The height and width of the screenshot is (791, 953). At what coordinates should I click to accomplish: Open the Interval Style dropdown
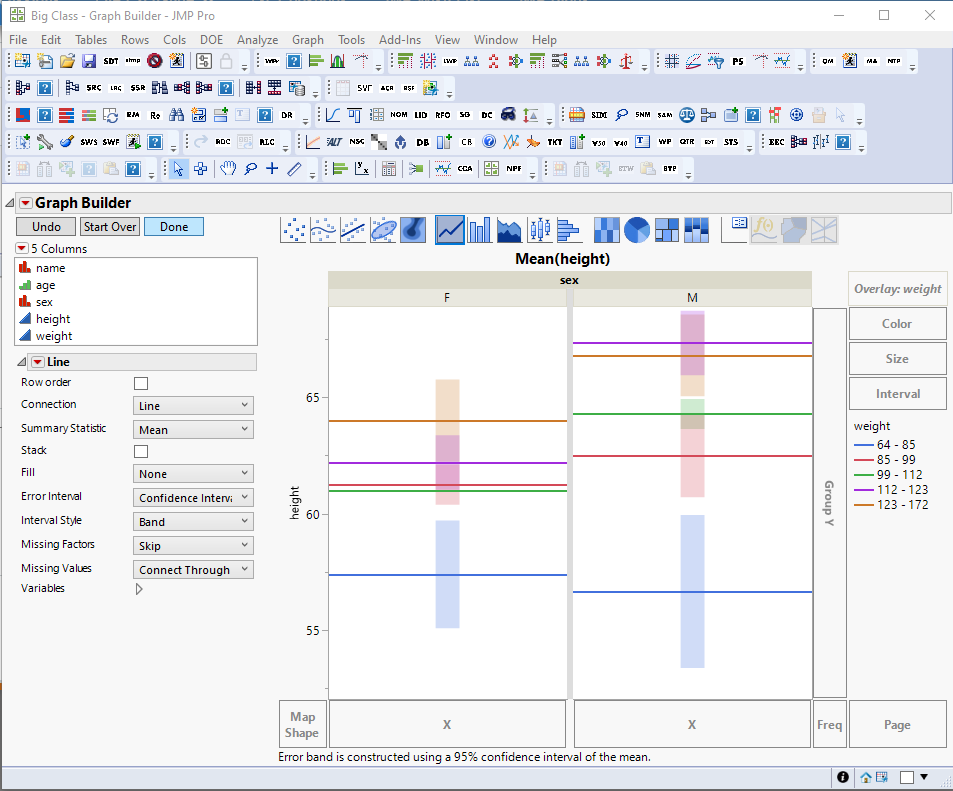(x=192, y=519)
